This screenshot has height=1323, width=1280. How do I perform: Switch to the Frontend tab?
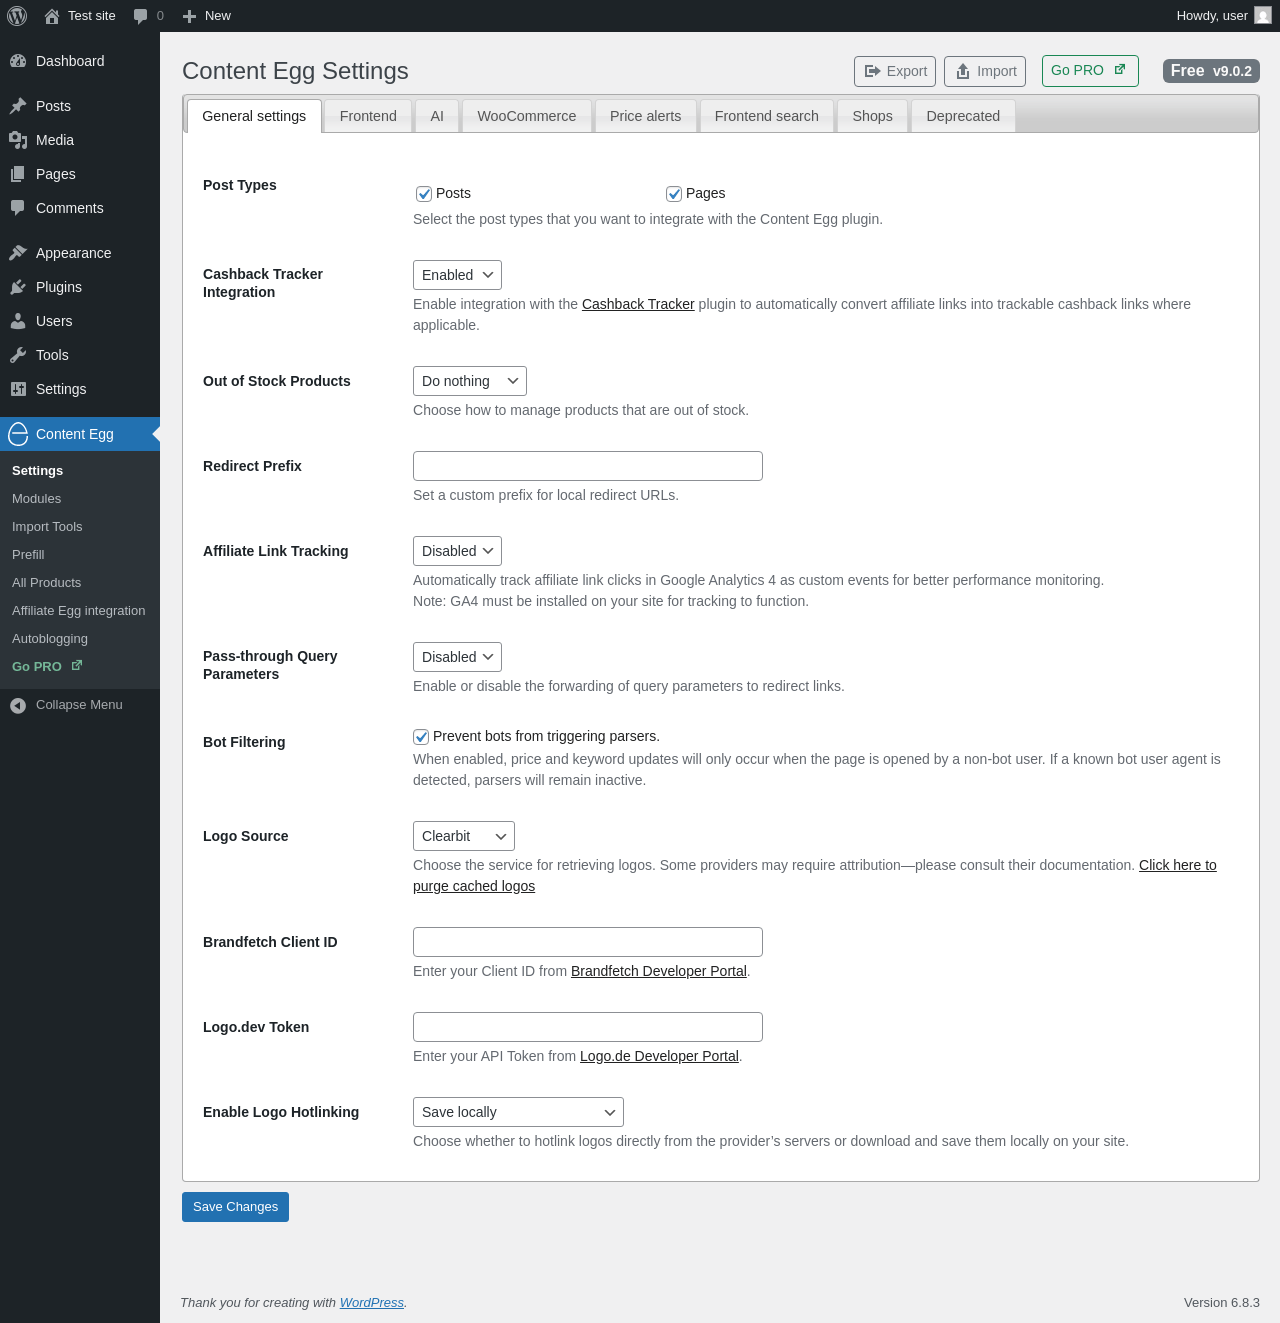coord(368,116)
